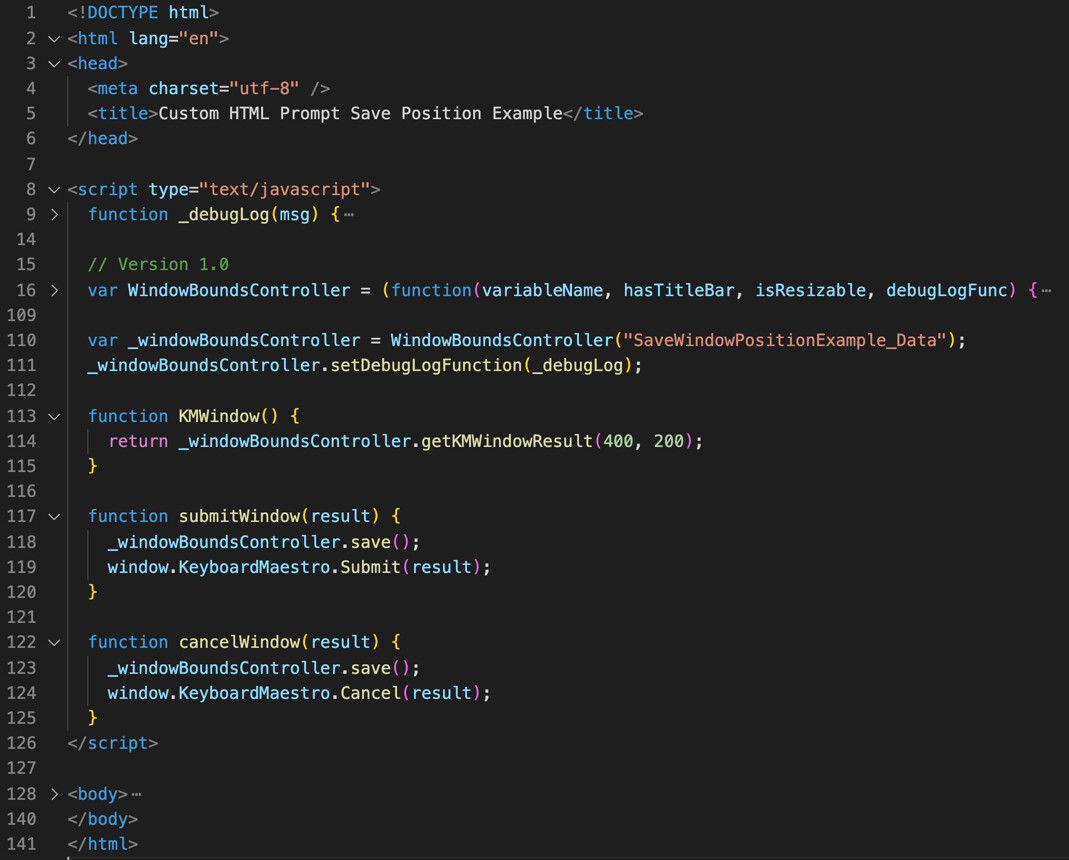Collapse the submitWindow function fold arrow
Viewport: 1069px width, 860px height.
[x=54, y=517]
